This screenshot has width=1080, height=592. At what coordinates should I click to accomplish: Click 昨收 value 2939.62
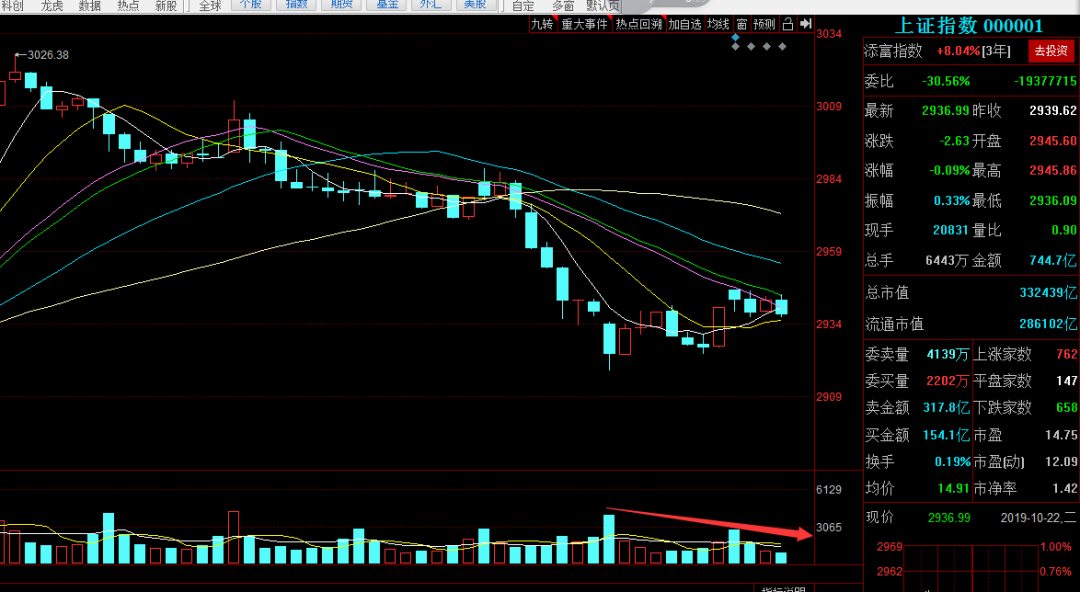coord(1053,111)
